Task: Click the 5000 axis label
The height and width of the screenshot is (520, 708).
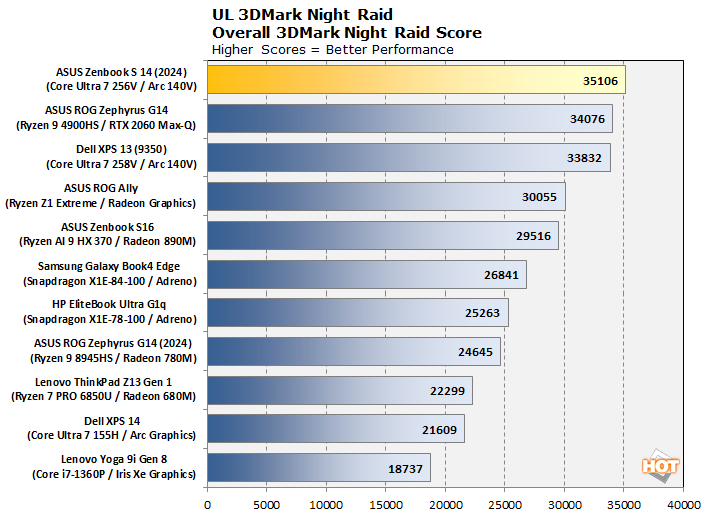Action: [266, 505]
